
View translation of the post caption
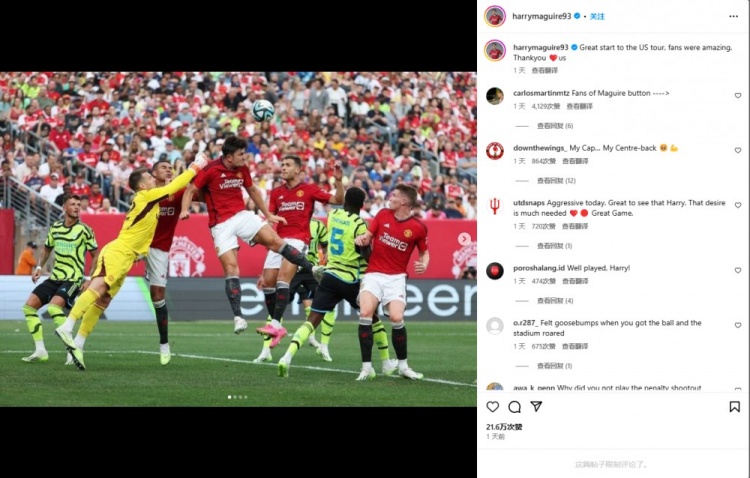[545, 70]
